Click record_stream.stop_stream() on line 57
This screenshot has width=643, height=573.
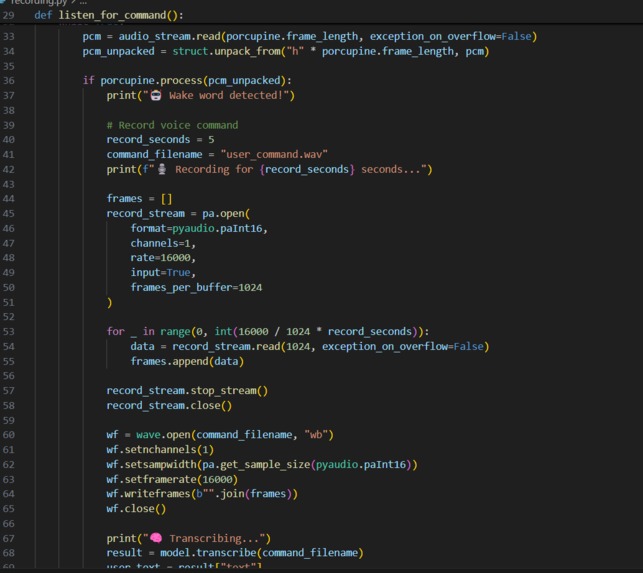click(x=187, y=390)
